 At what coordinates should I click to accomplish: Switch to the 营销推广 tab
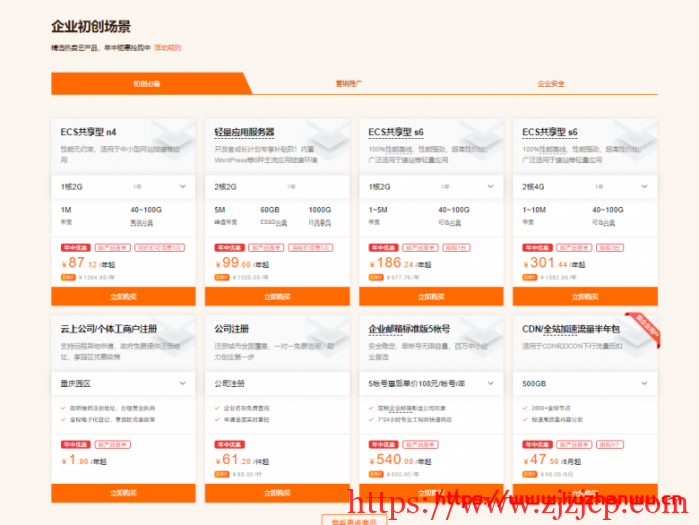point(349,83)
